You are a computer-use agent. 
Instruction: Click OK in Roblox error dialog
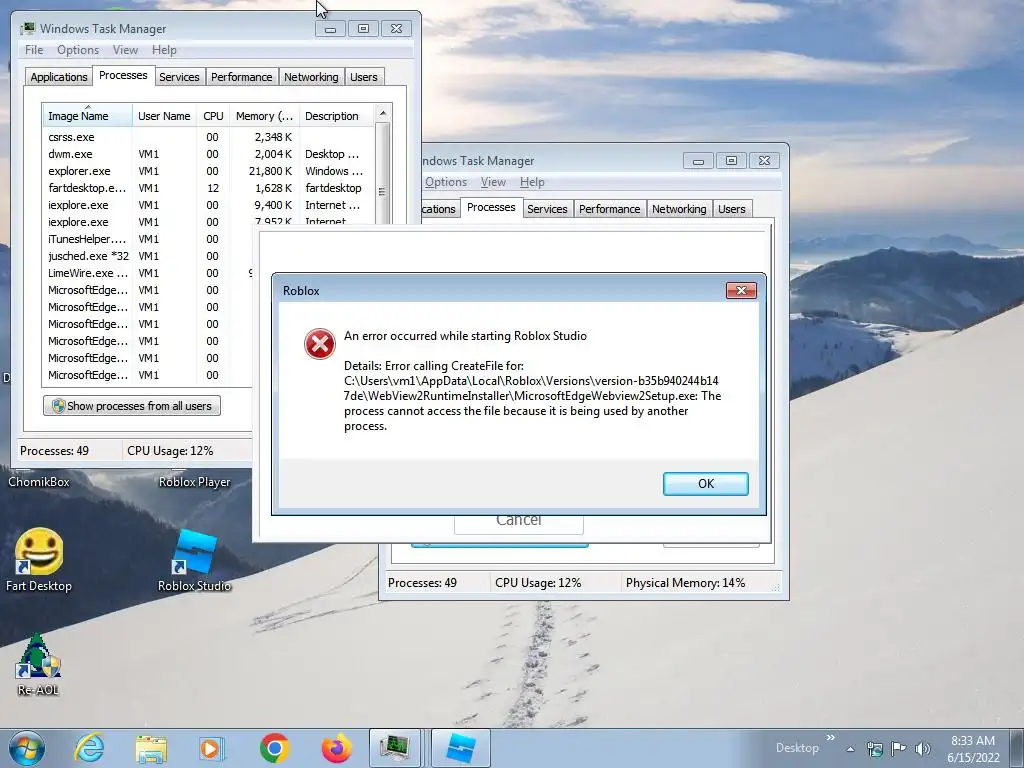[x=706, y=484]
